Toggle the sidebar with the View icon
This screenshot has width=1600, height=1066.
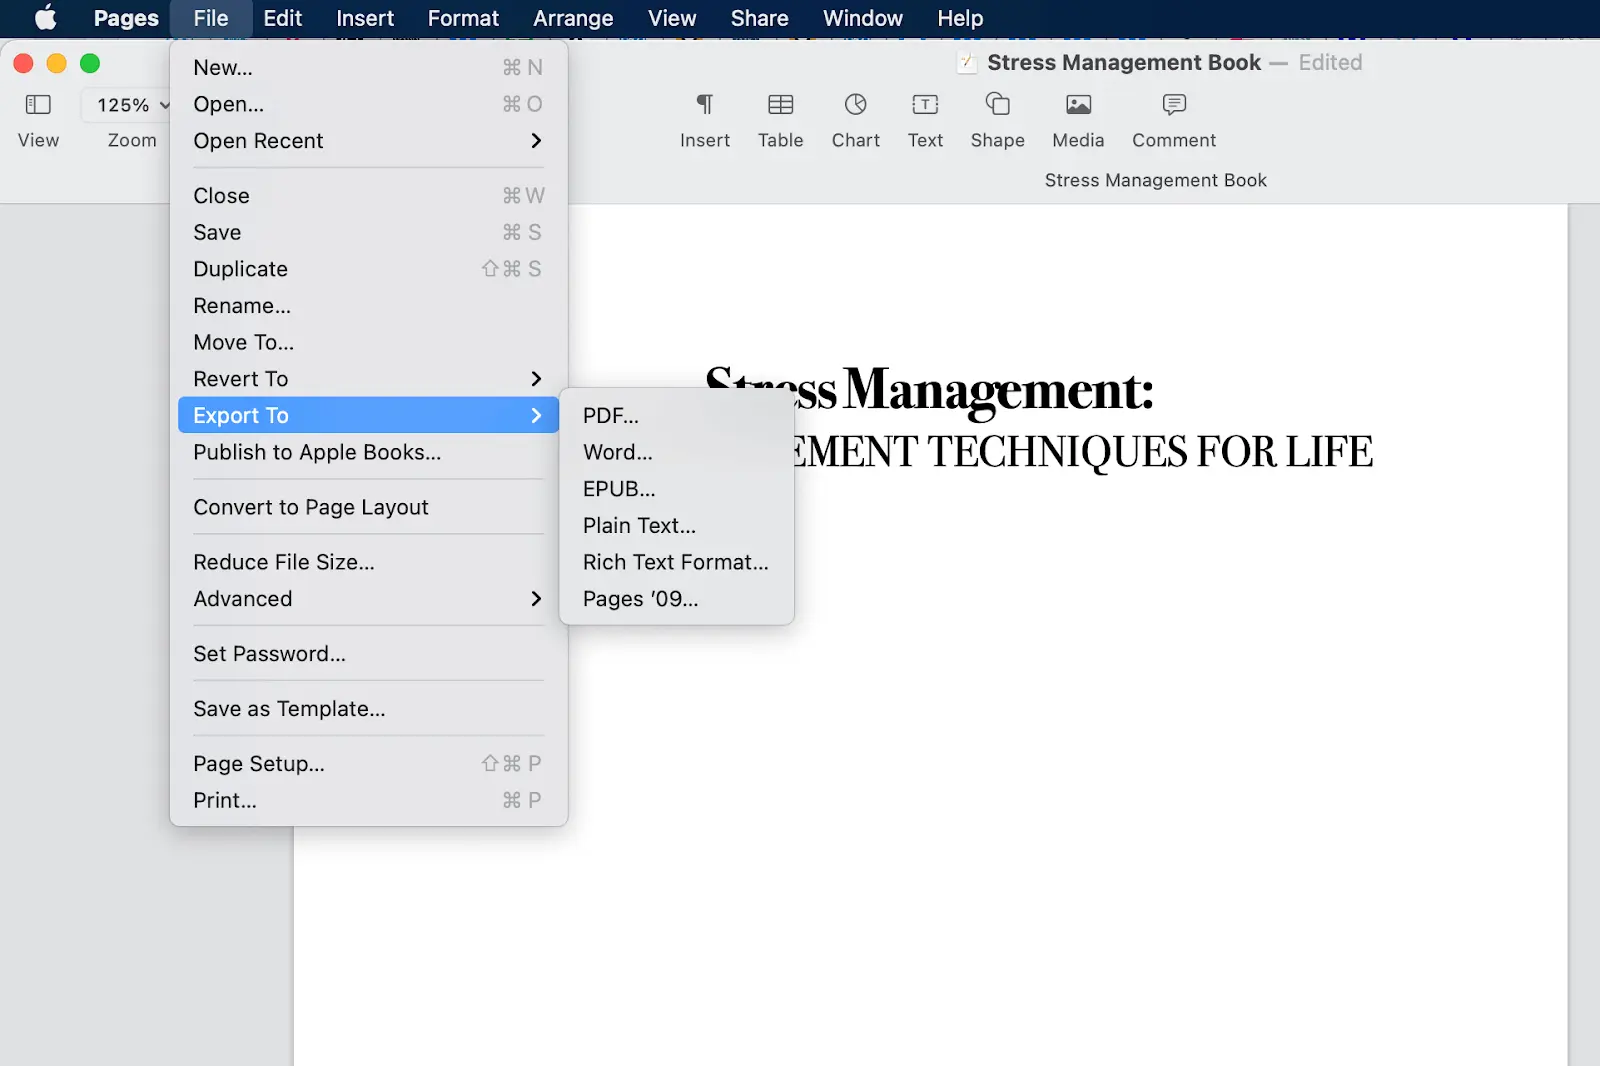tap(38, 104)
